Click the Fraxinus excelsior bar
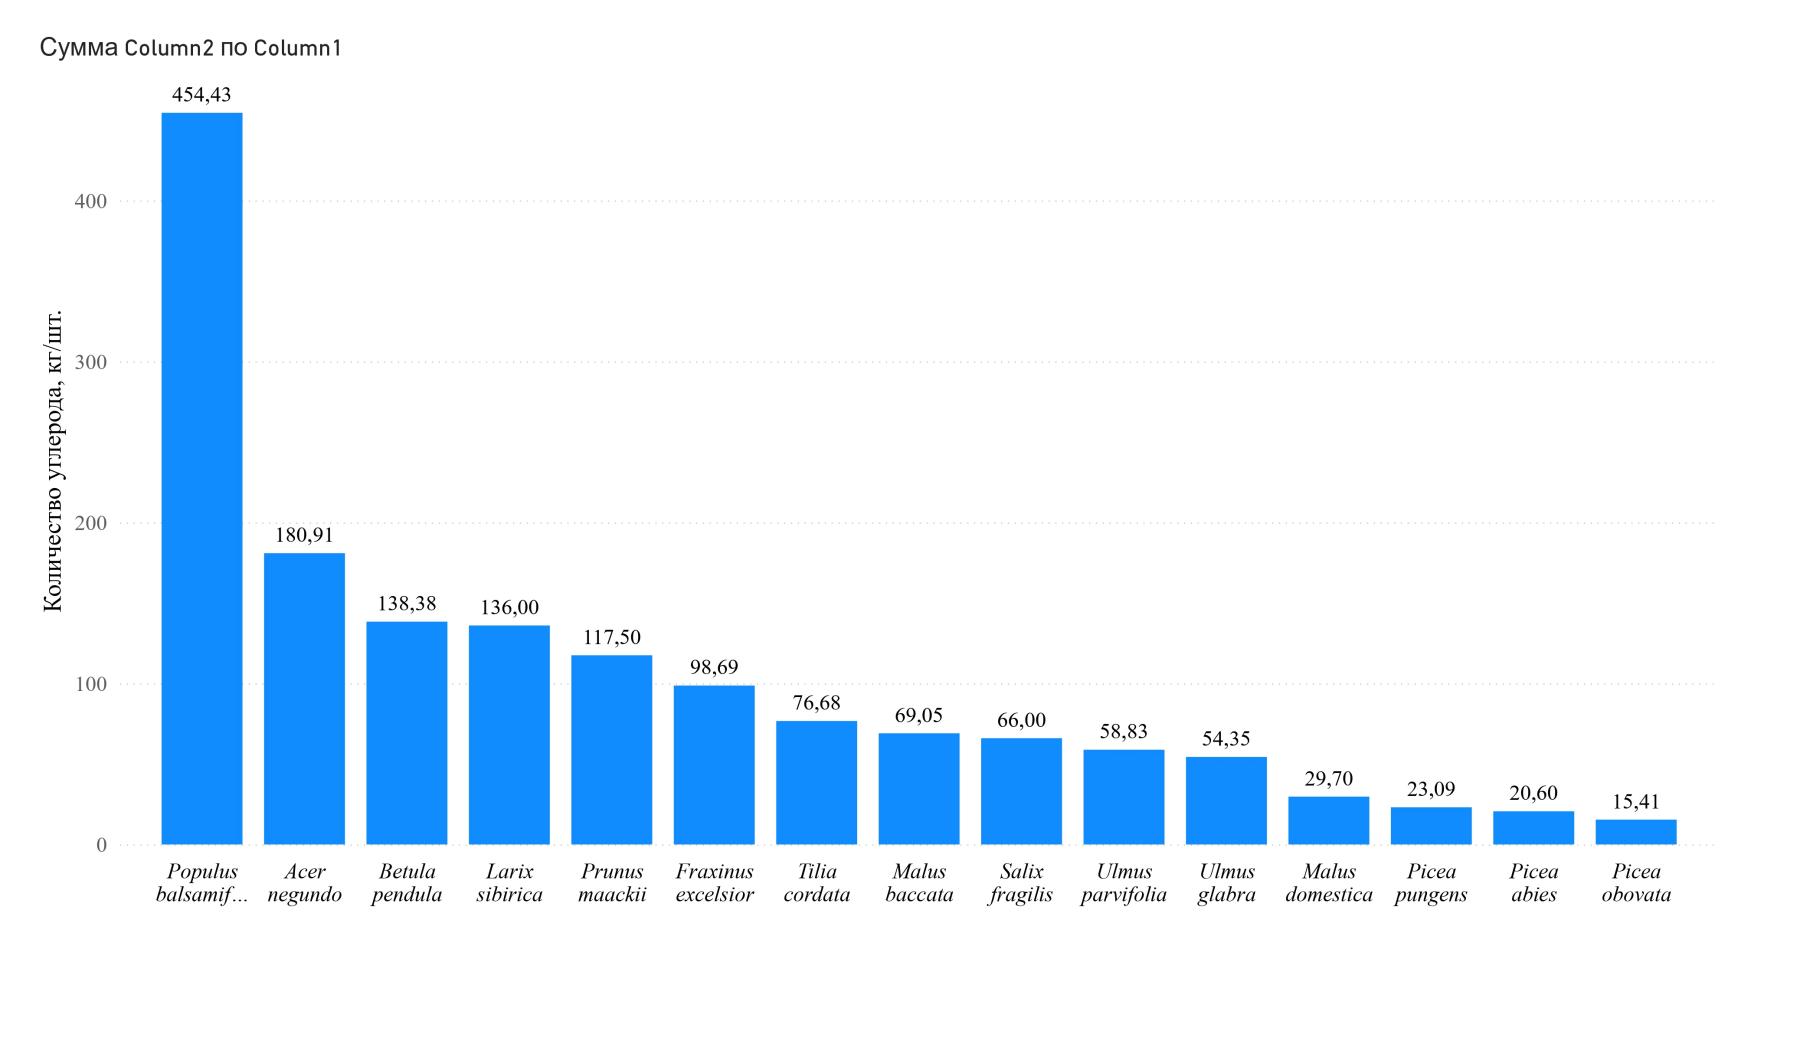Image resolution: width=1800 pixels, height=1041 pixels. (714, 765)
